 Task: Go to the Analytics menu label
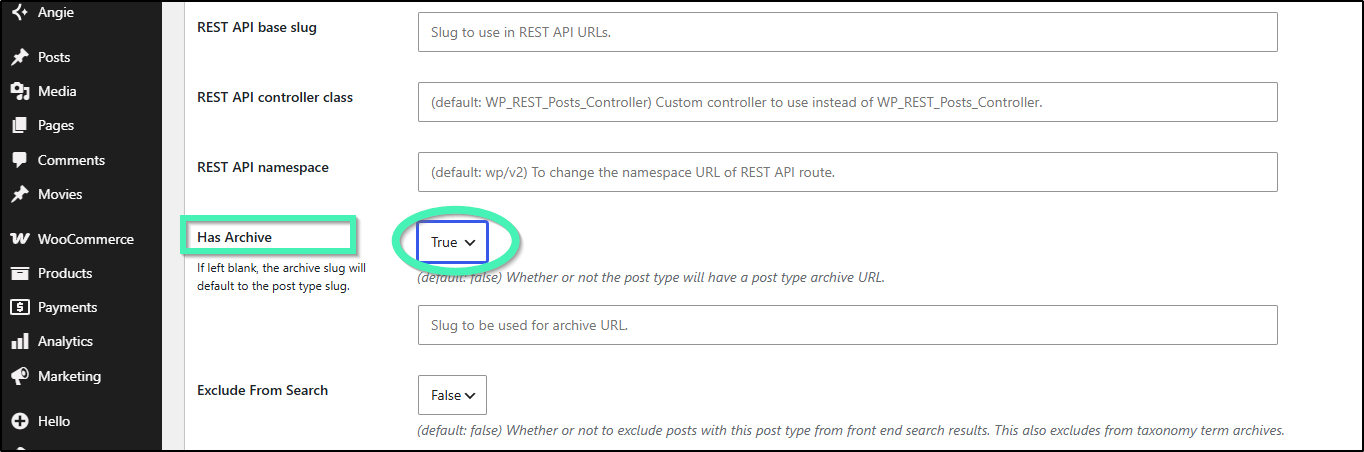(x=65, y=341)
